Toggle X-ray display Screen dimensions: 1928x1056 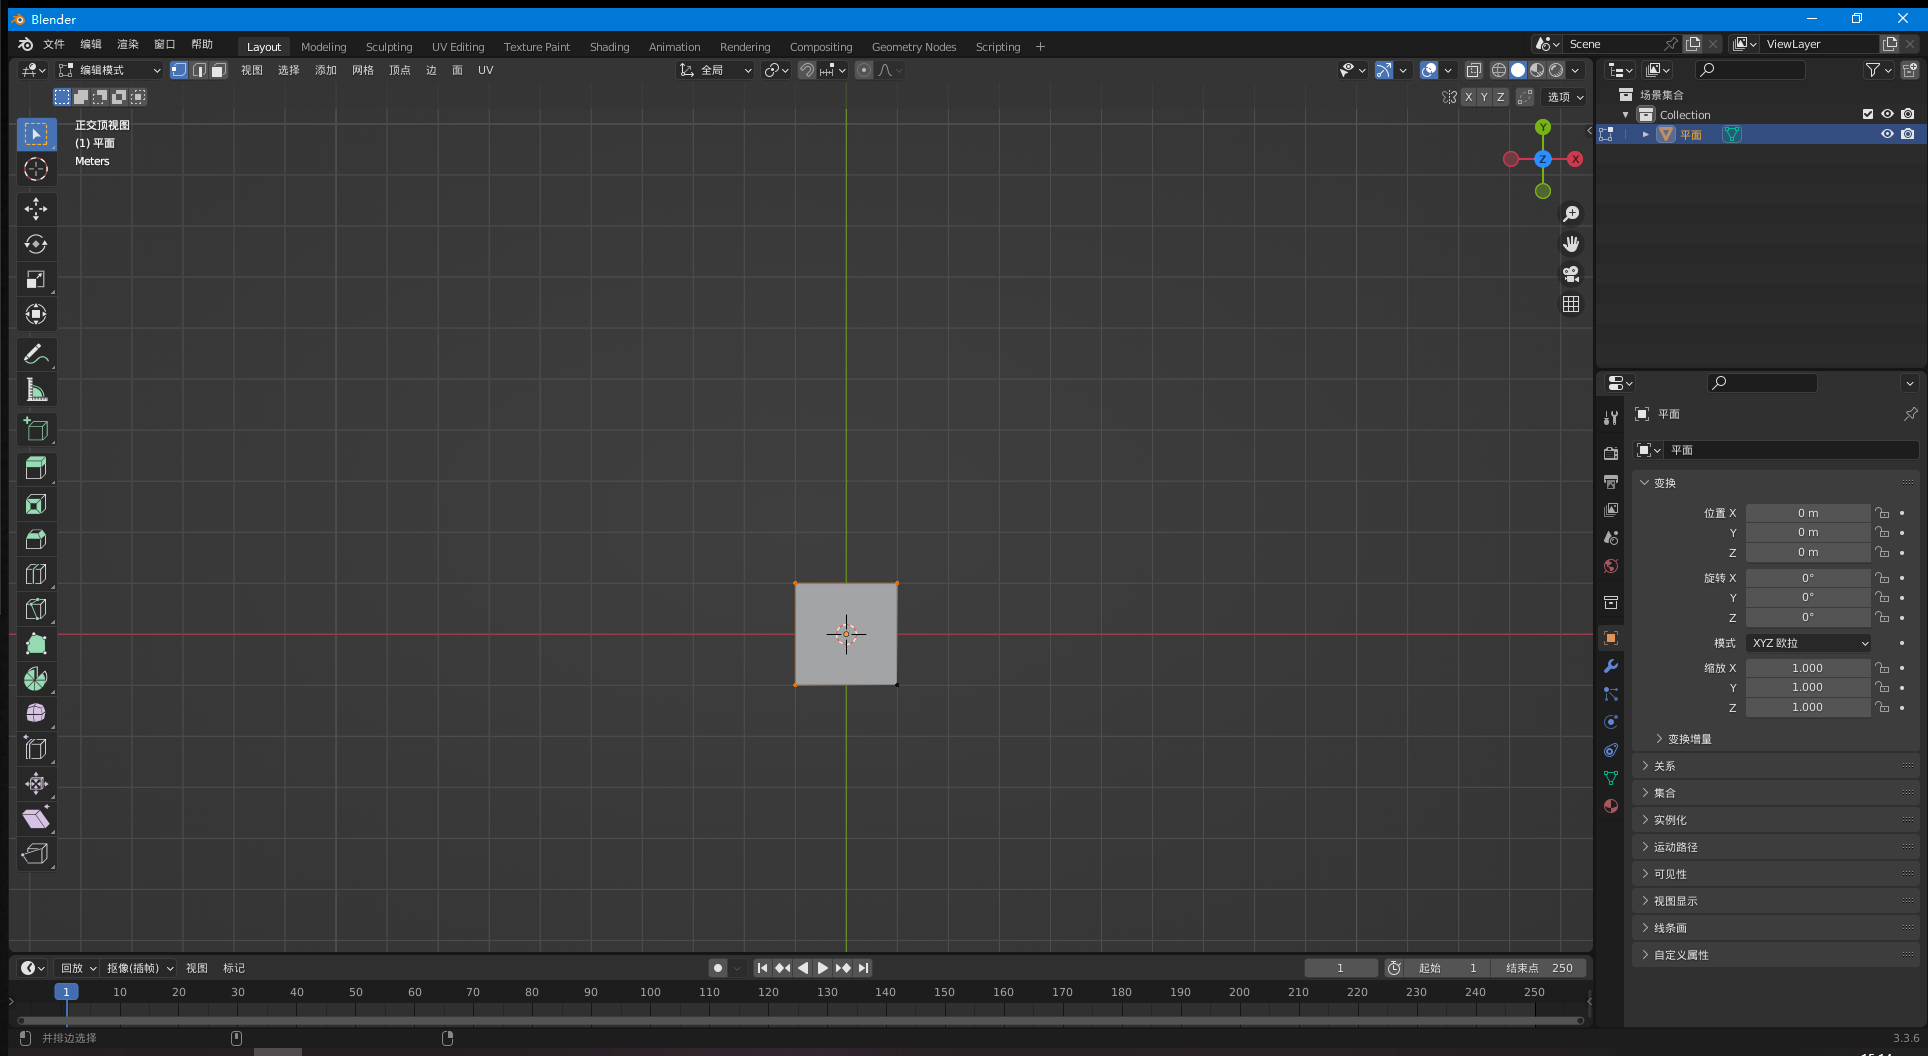pyautogui.click(x=1473, y=70)
